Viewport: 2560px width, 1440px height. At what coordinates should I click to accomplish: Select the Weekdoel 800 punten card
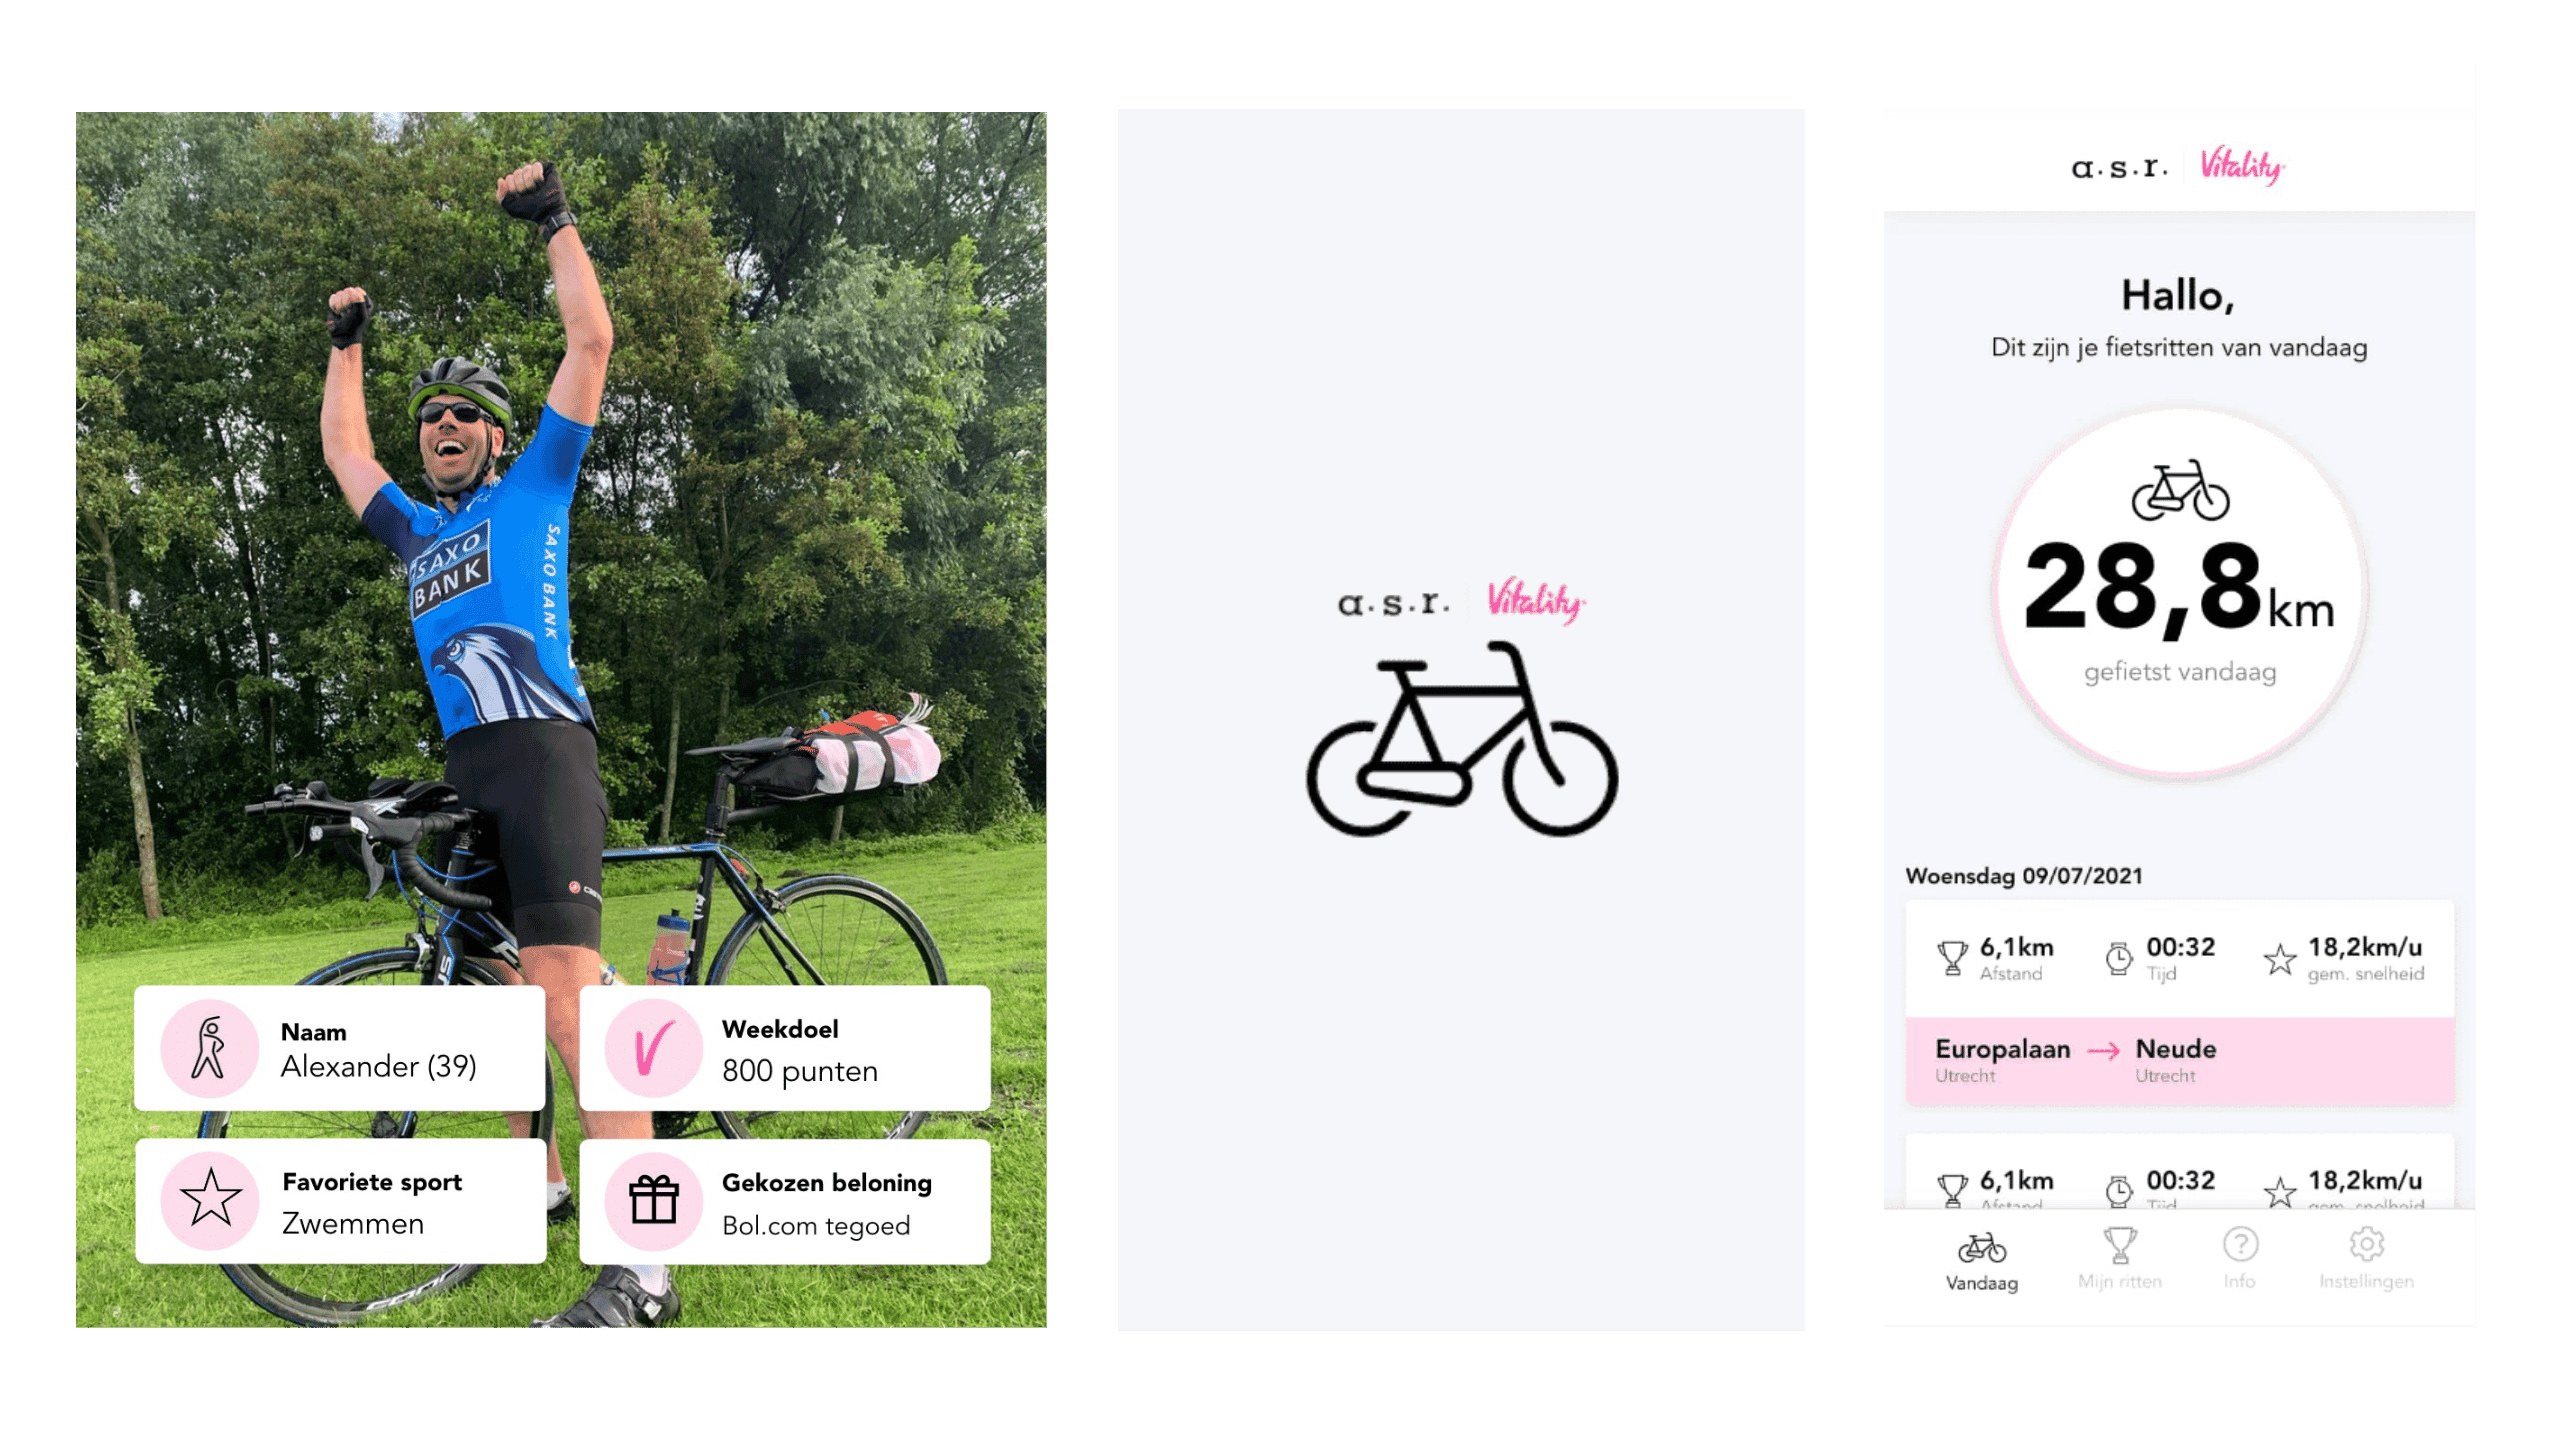point(785,1047)
